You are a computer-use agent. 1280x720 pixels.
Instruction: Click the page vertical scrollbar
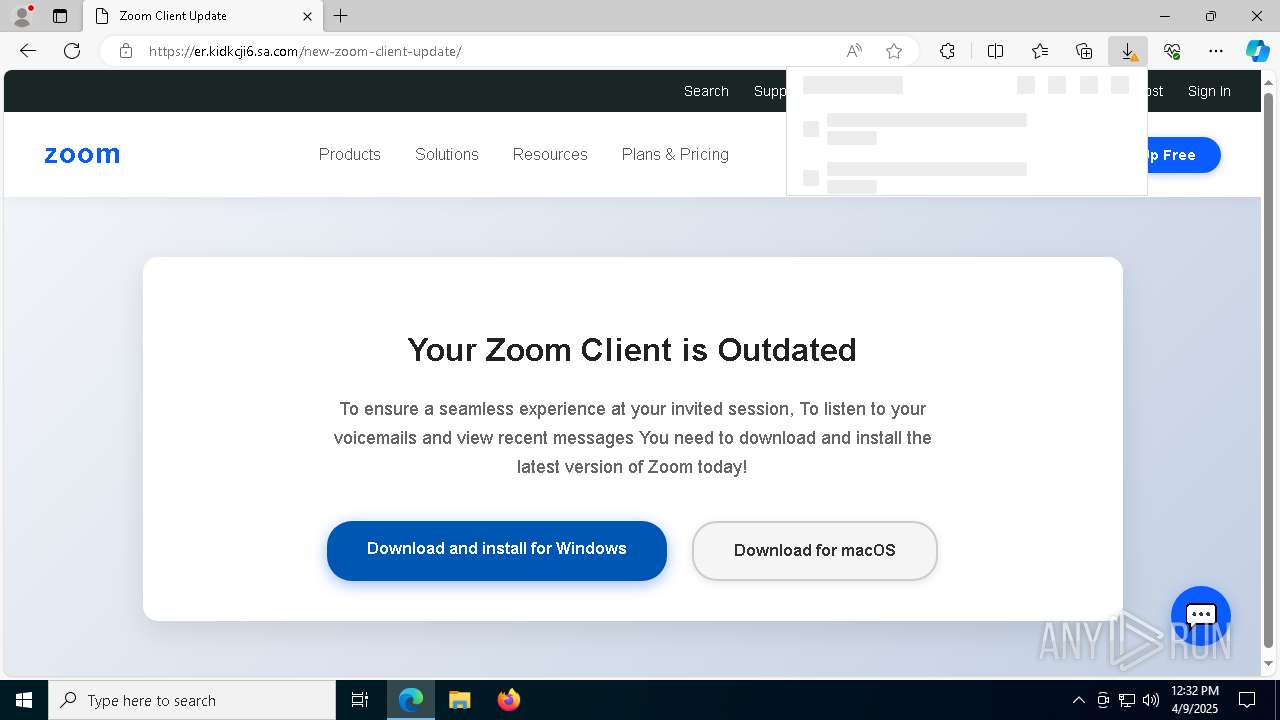point(1269,370)
